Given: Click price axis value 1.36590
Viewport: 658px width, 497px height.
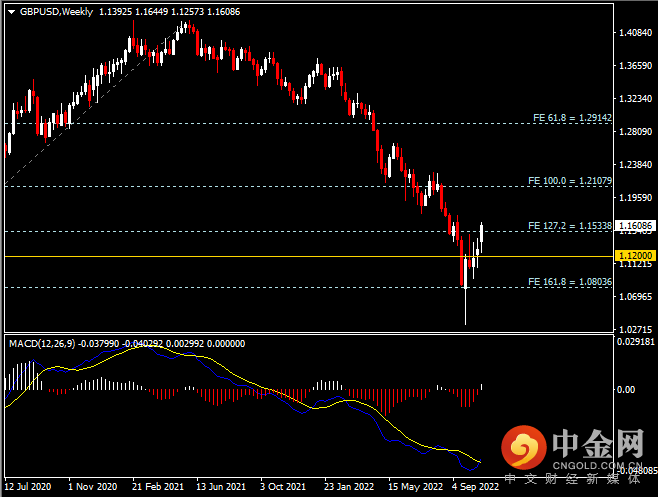Looking at the screenshot, I should (636, 66).
